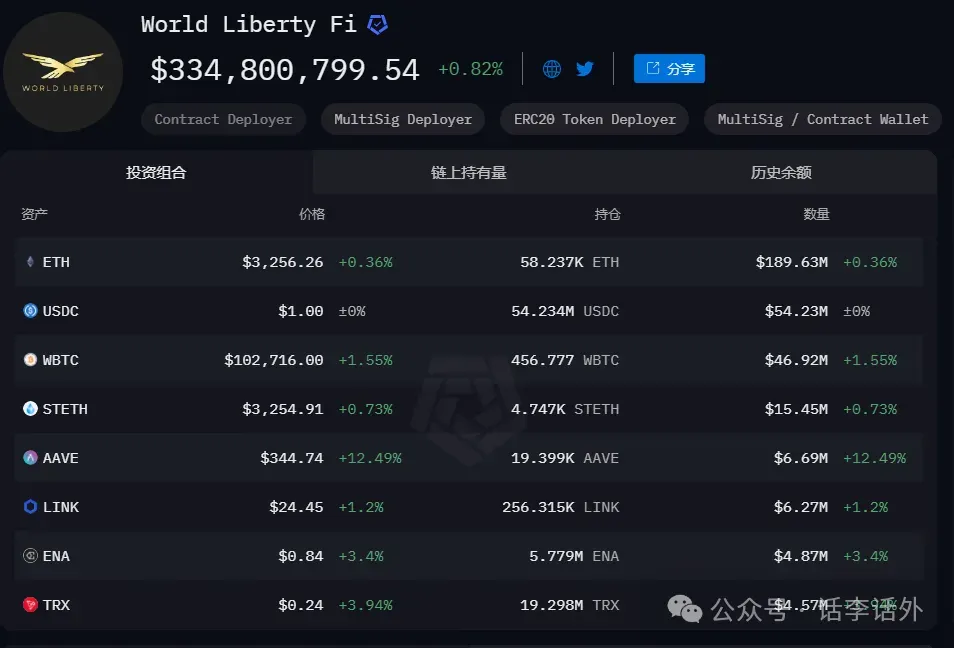Viewport: 954px width, 648px height.
Task: Open the ENA asset name
Action: coord(56,556)
